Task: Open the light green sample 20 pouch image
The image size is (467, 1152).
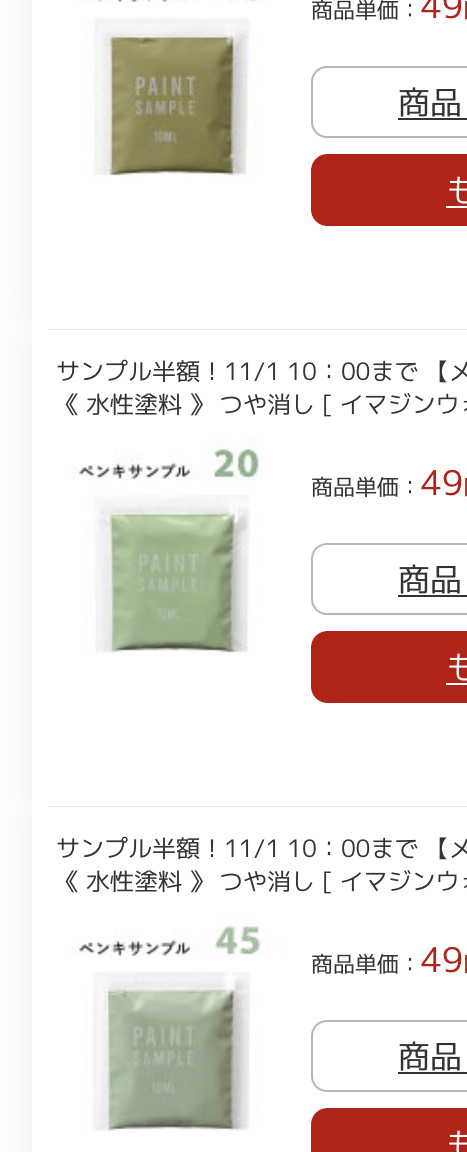Action: tap(172, 574)
